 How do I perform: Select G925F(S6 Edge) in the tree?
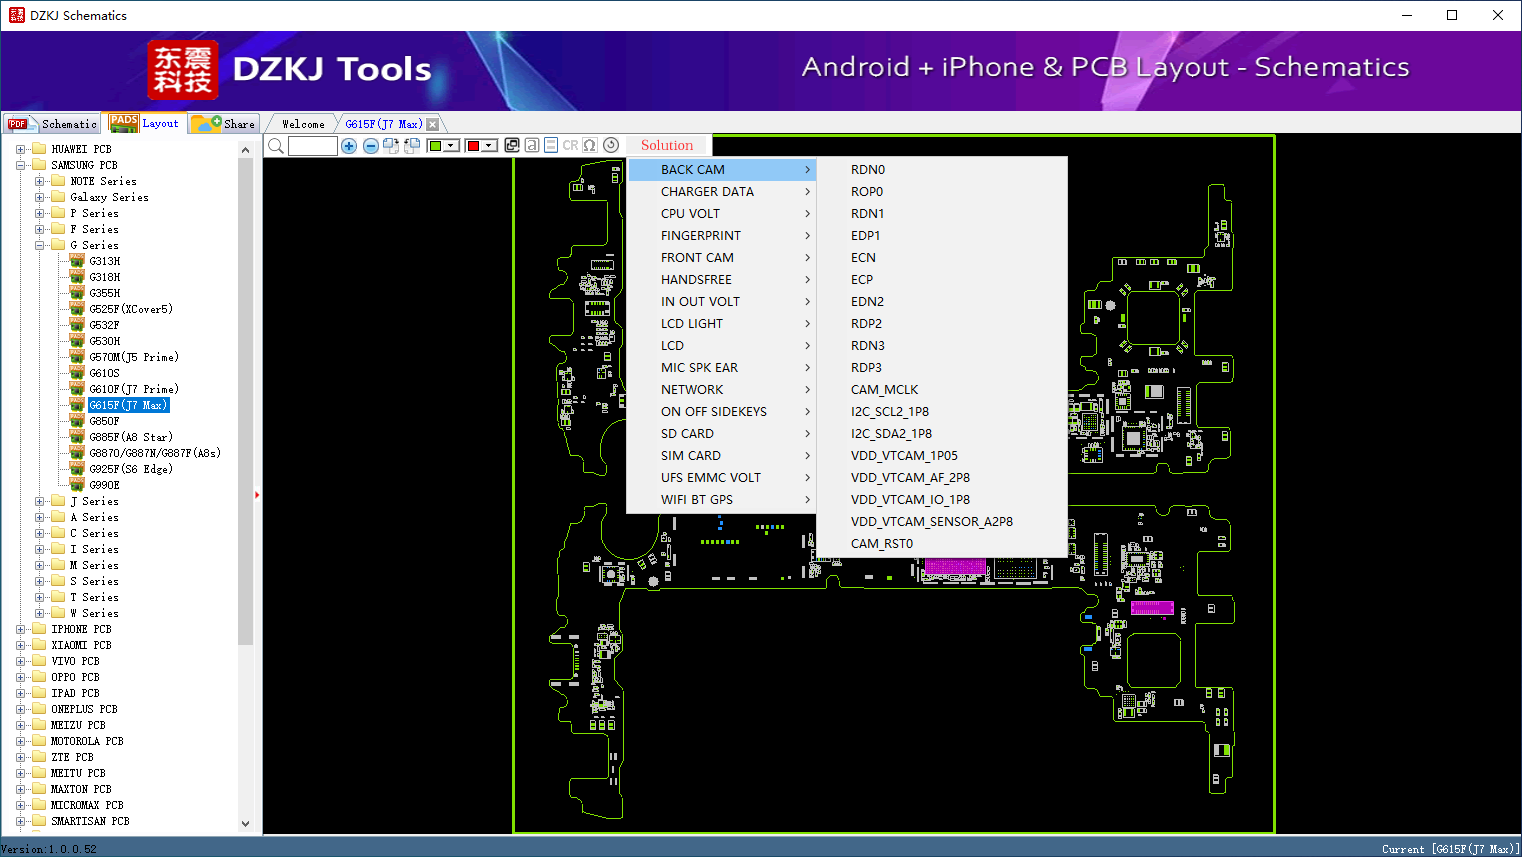(131, 469)
